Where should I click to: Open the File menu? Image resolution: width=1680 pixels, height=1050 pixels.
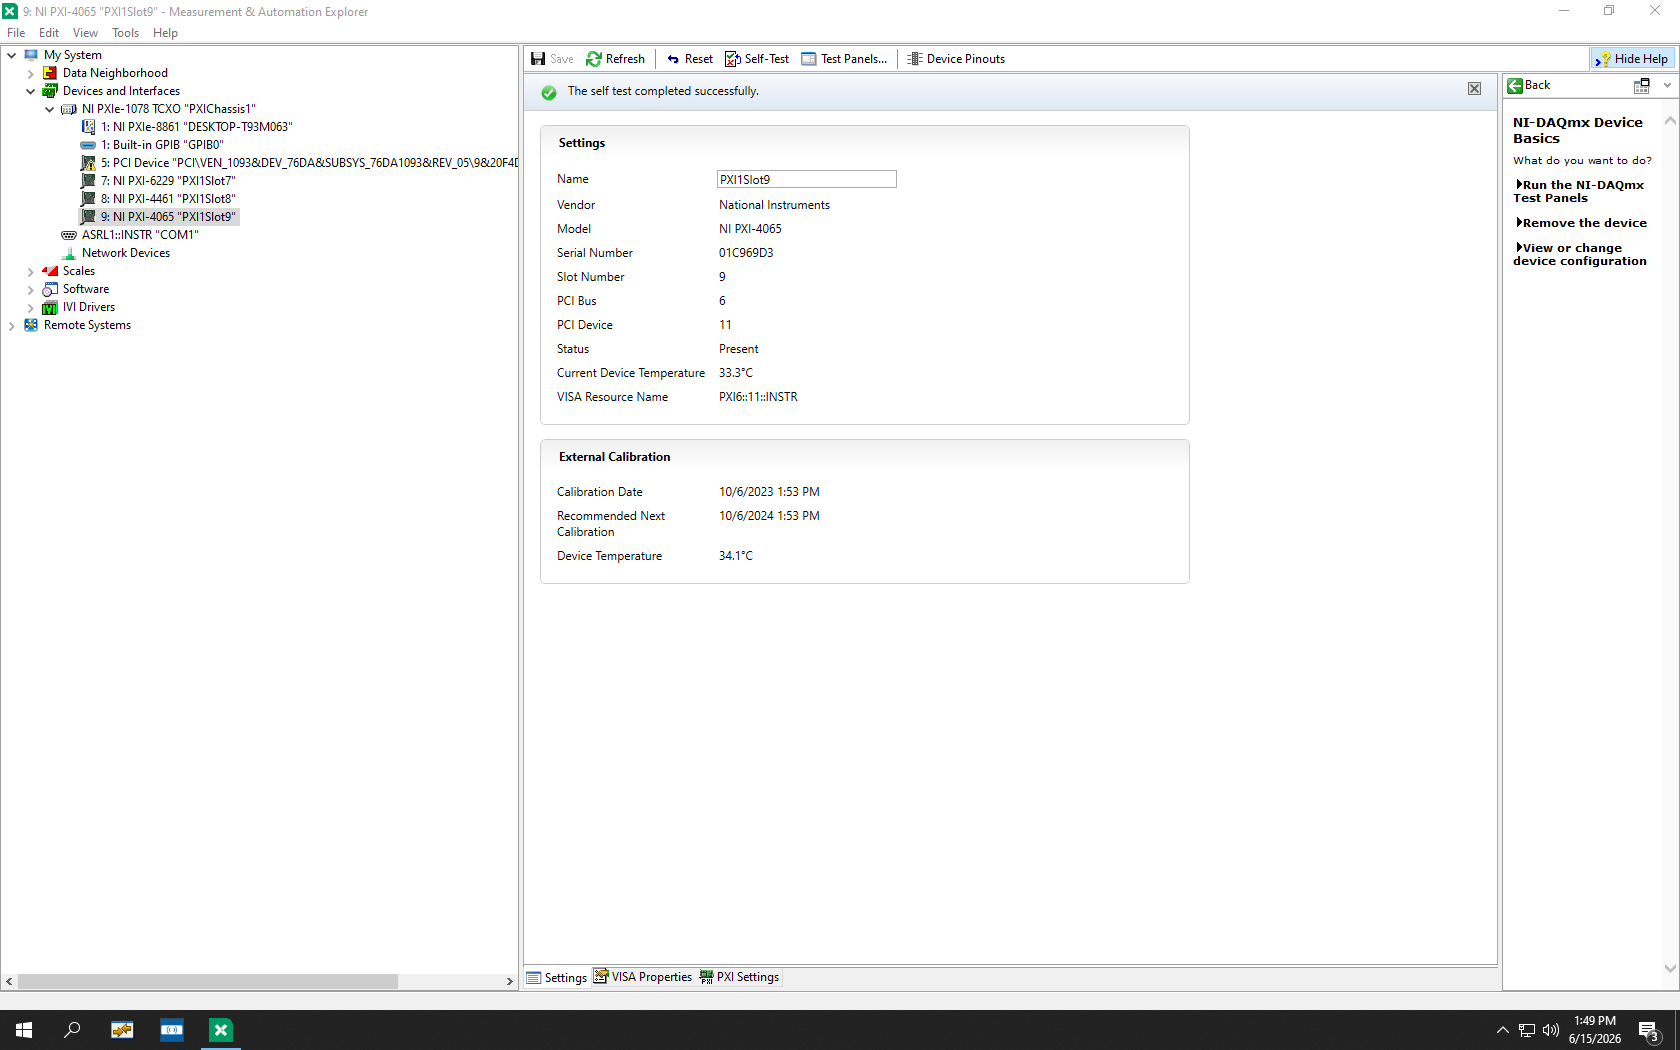[x=16, y=33]
